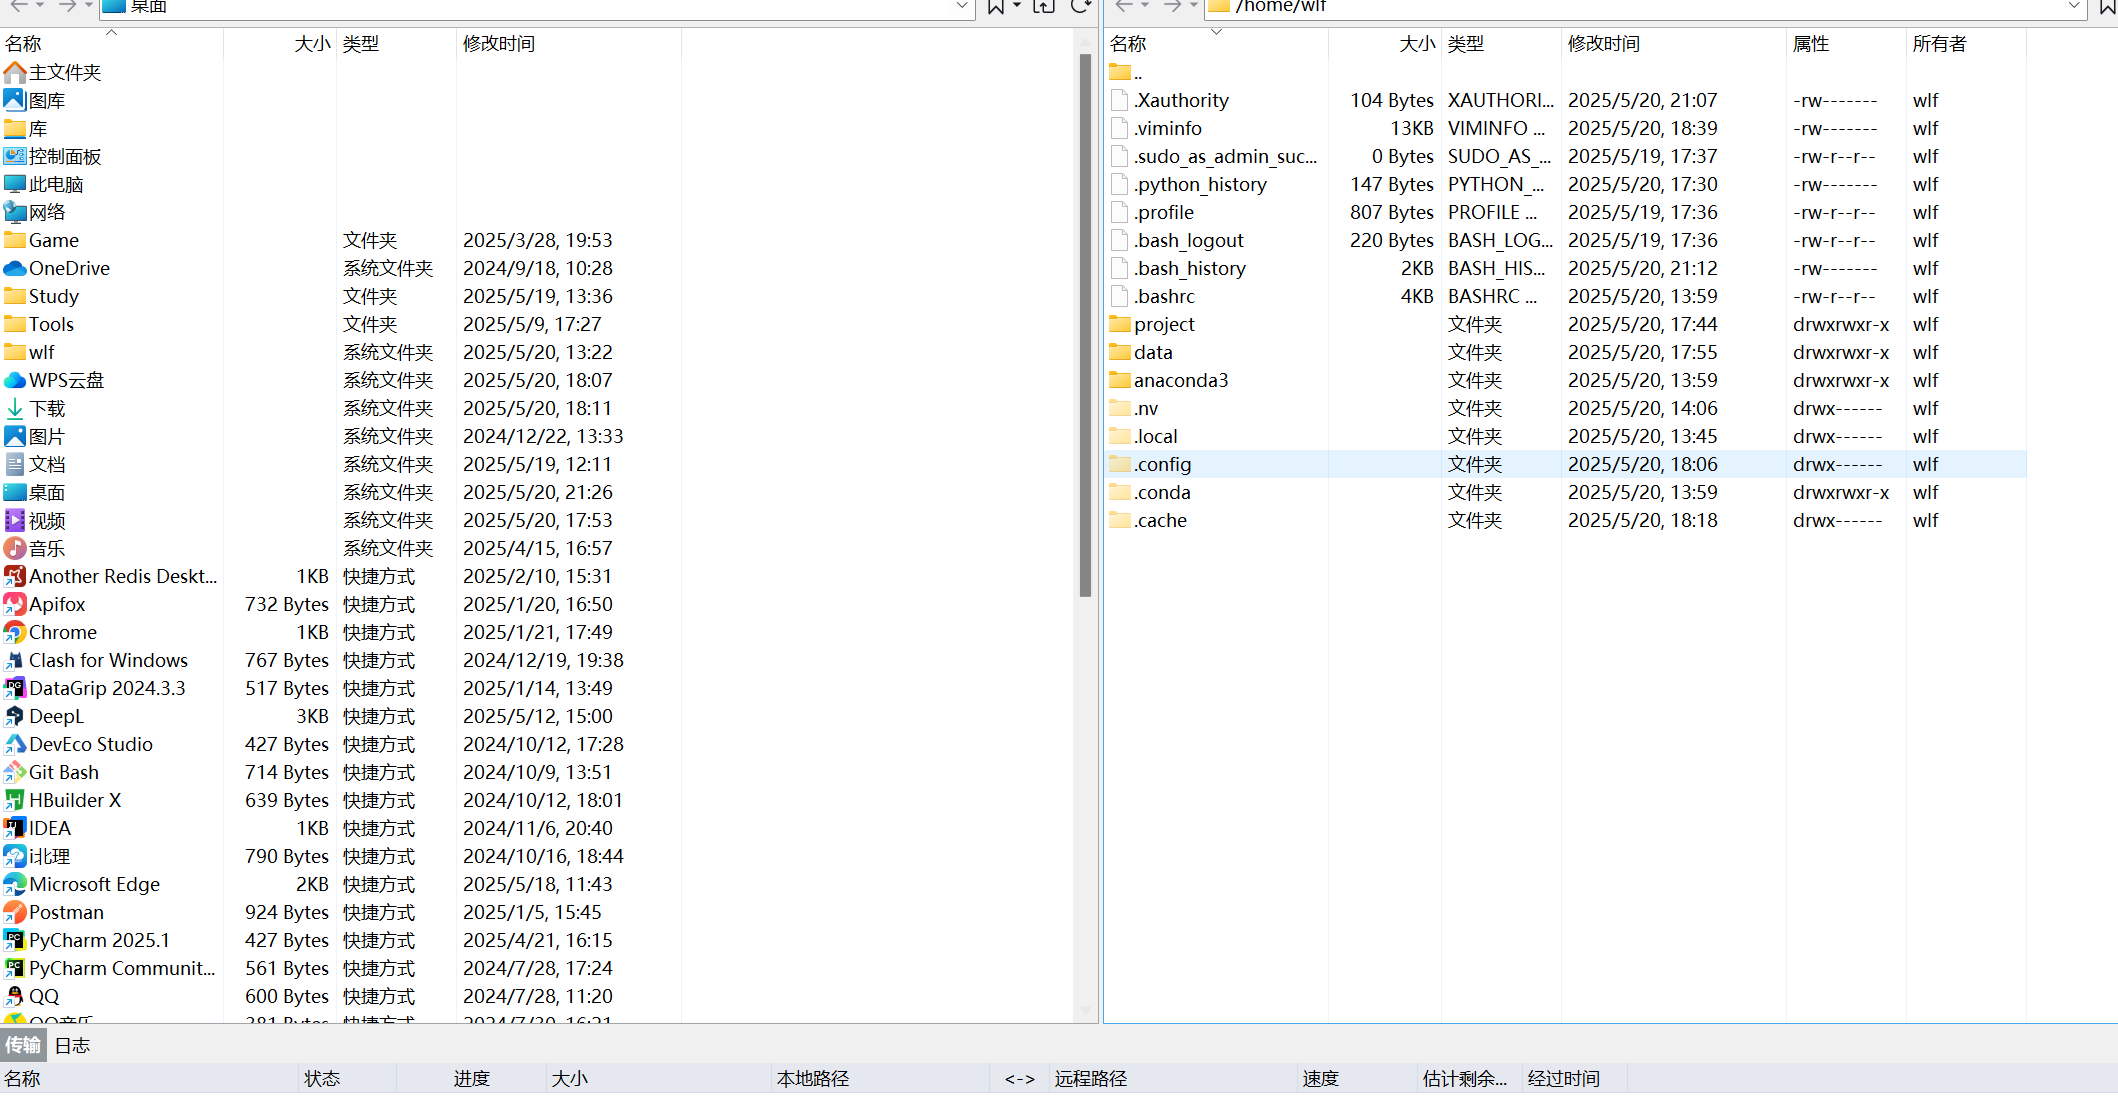Open the local bookmark dropdown arrow
The width and height of the screenshot is (2118, 1101).
click(1017, 7)
